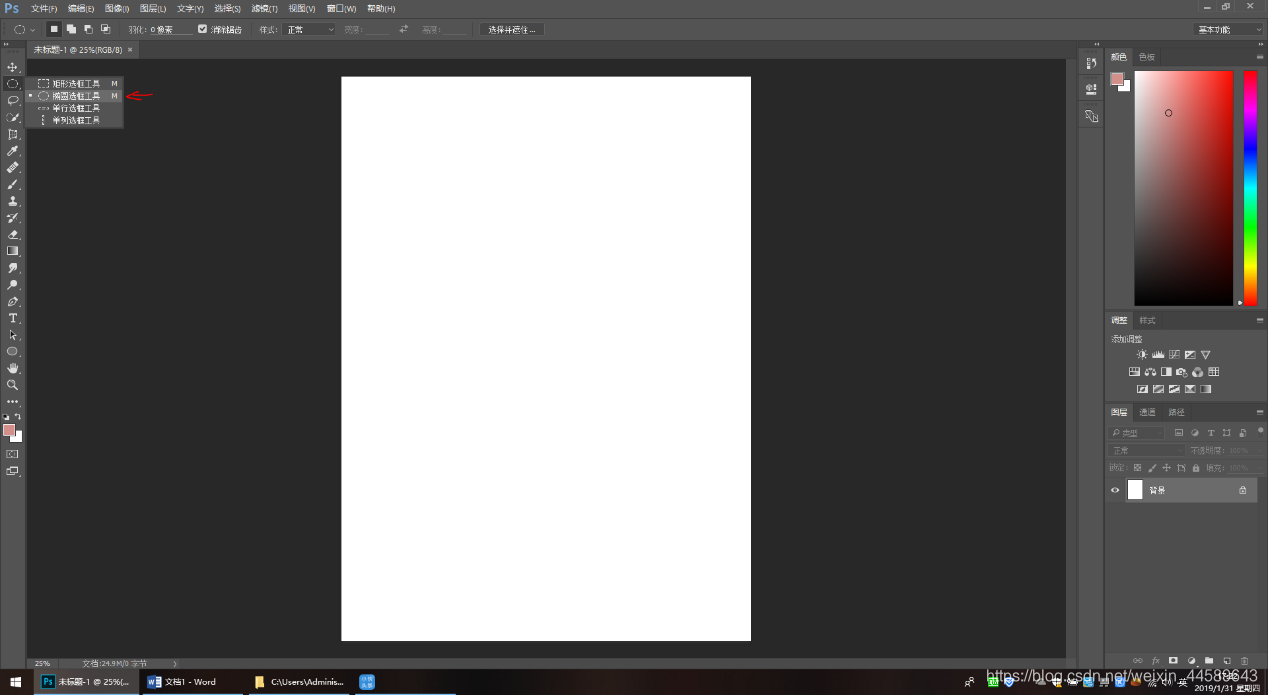
Task: Select the Path Selection tool
Action: (x=13, y=335)
